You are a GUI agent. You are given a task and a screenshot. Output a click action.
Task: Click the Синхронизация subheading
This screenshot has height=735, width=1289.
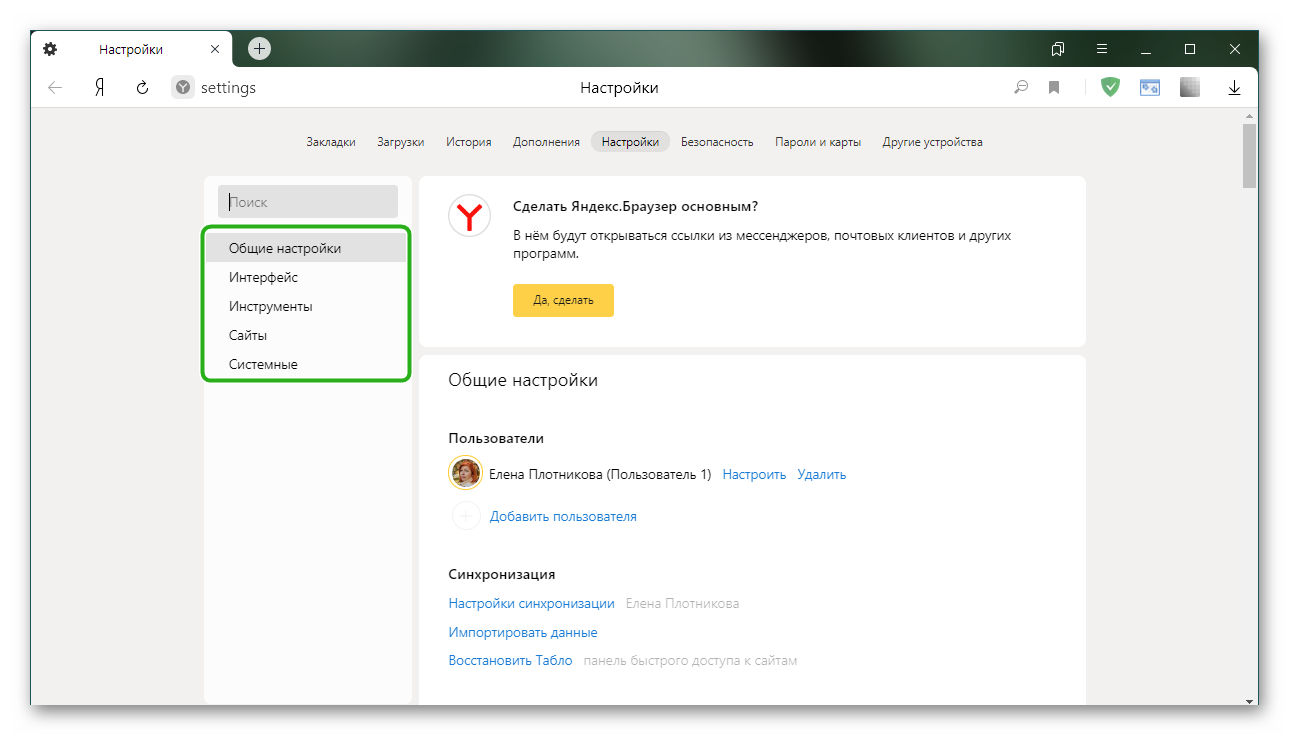coord(502,574)
